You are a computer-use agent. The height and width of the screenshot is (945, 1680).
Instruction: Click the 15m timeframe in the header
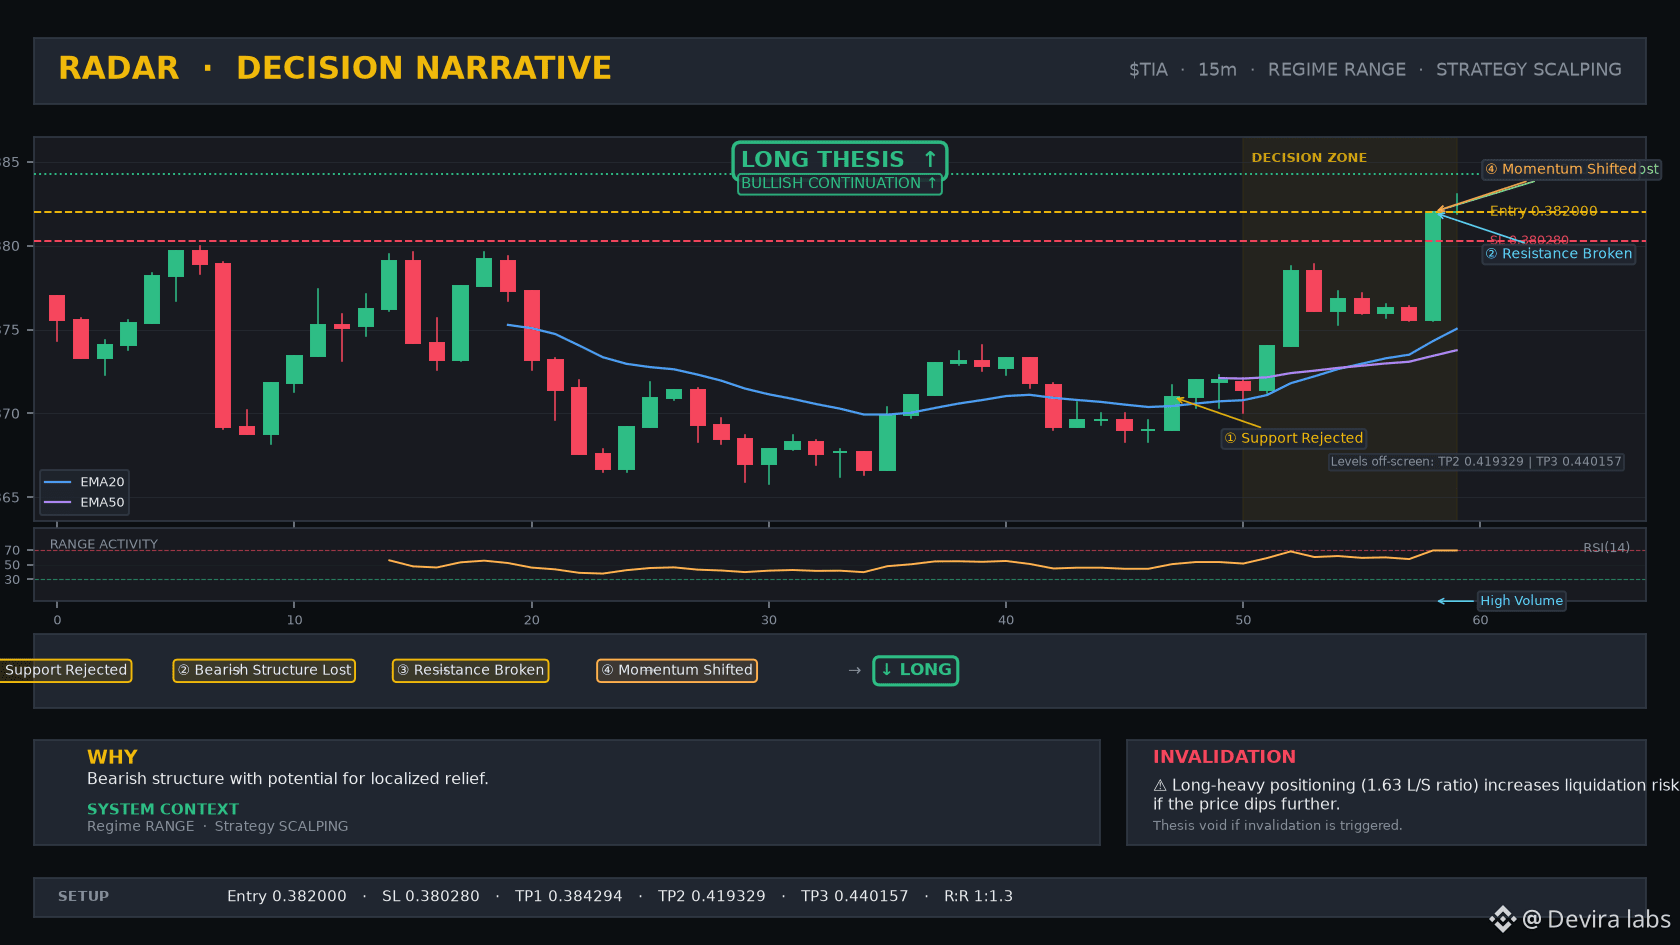click(x=1217, y=70)
